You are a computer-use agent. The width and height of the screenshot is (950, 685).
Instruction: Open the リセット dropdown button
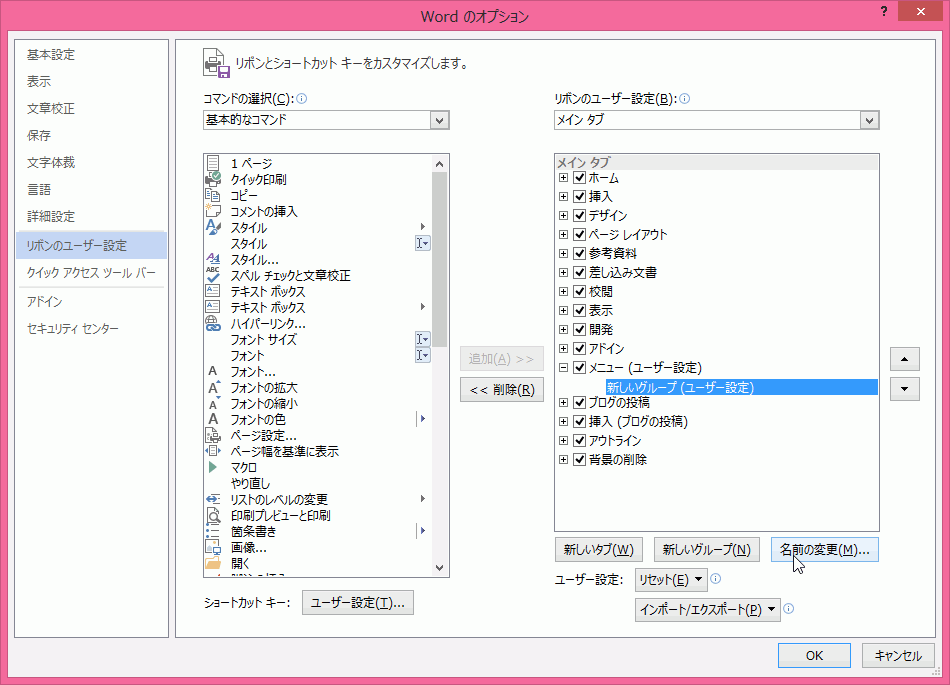tap(671, 580)
